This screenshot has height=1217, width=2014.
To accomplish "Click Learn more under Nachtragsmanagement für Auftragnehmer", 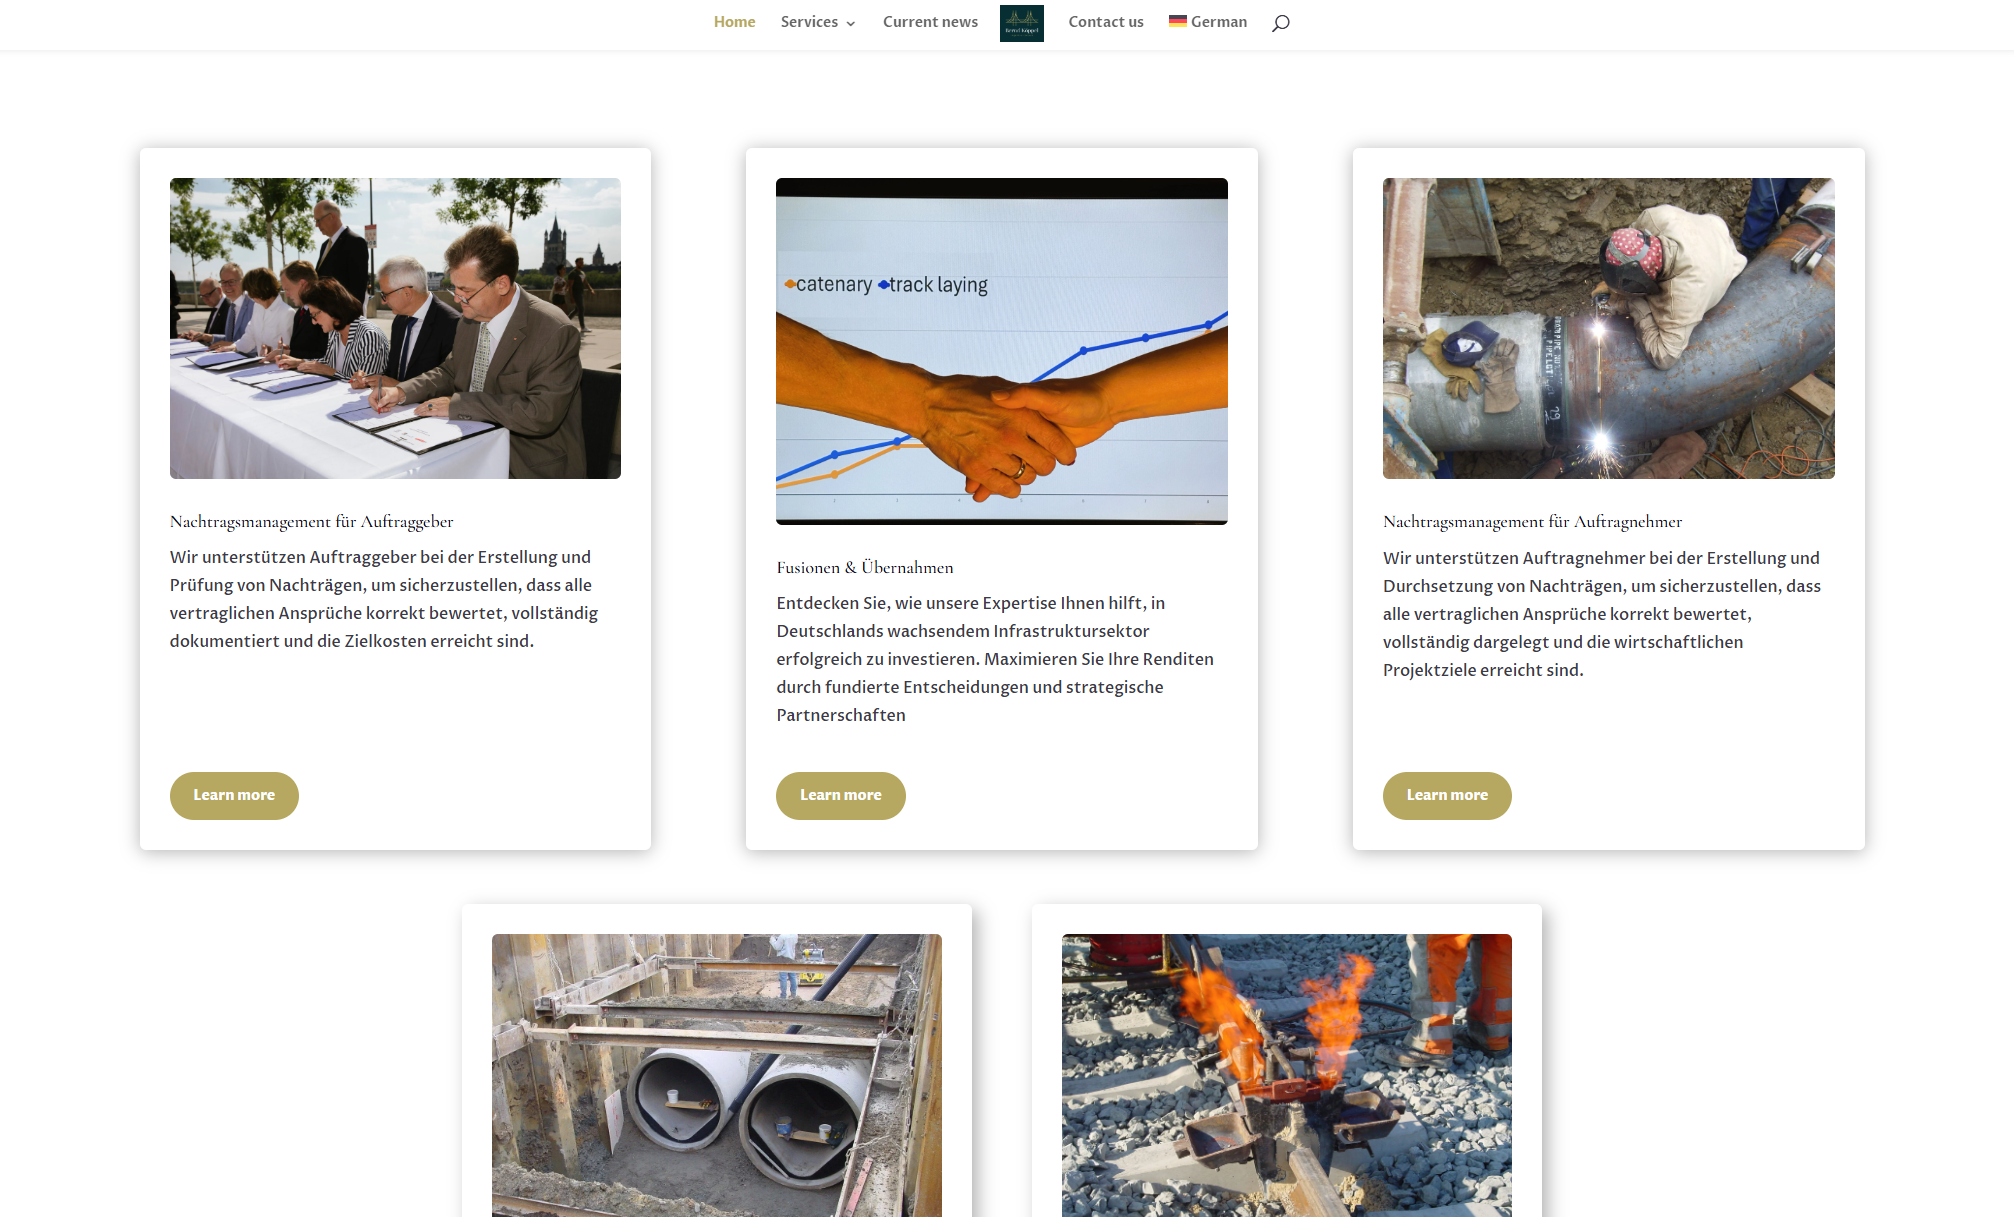I will click(1446, 795).
